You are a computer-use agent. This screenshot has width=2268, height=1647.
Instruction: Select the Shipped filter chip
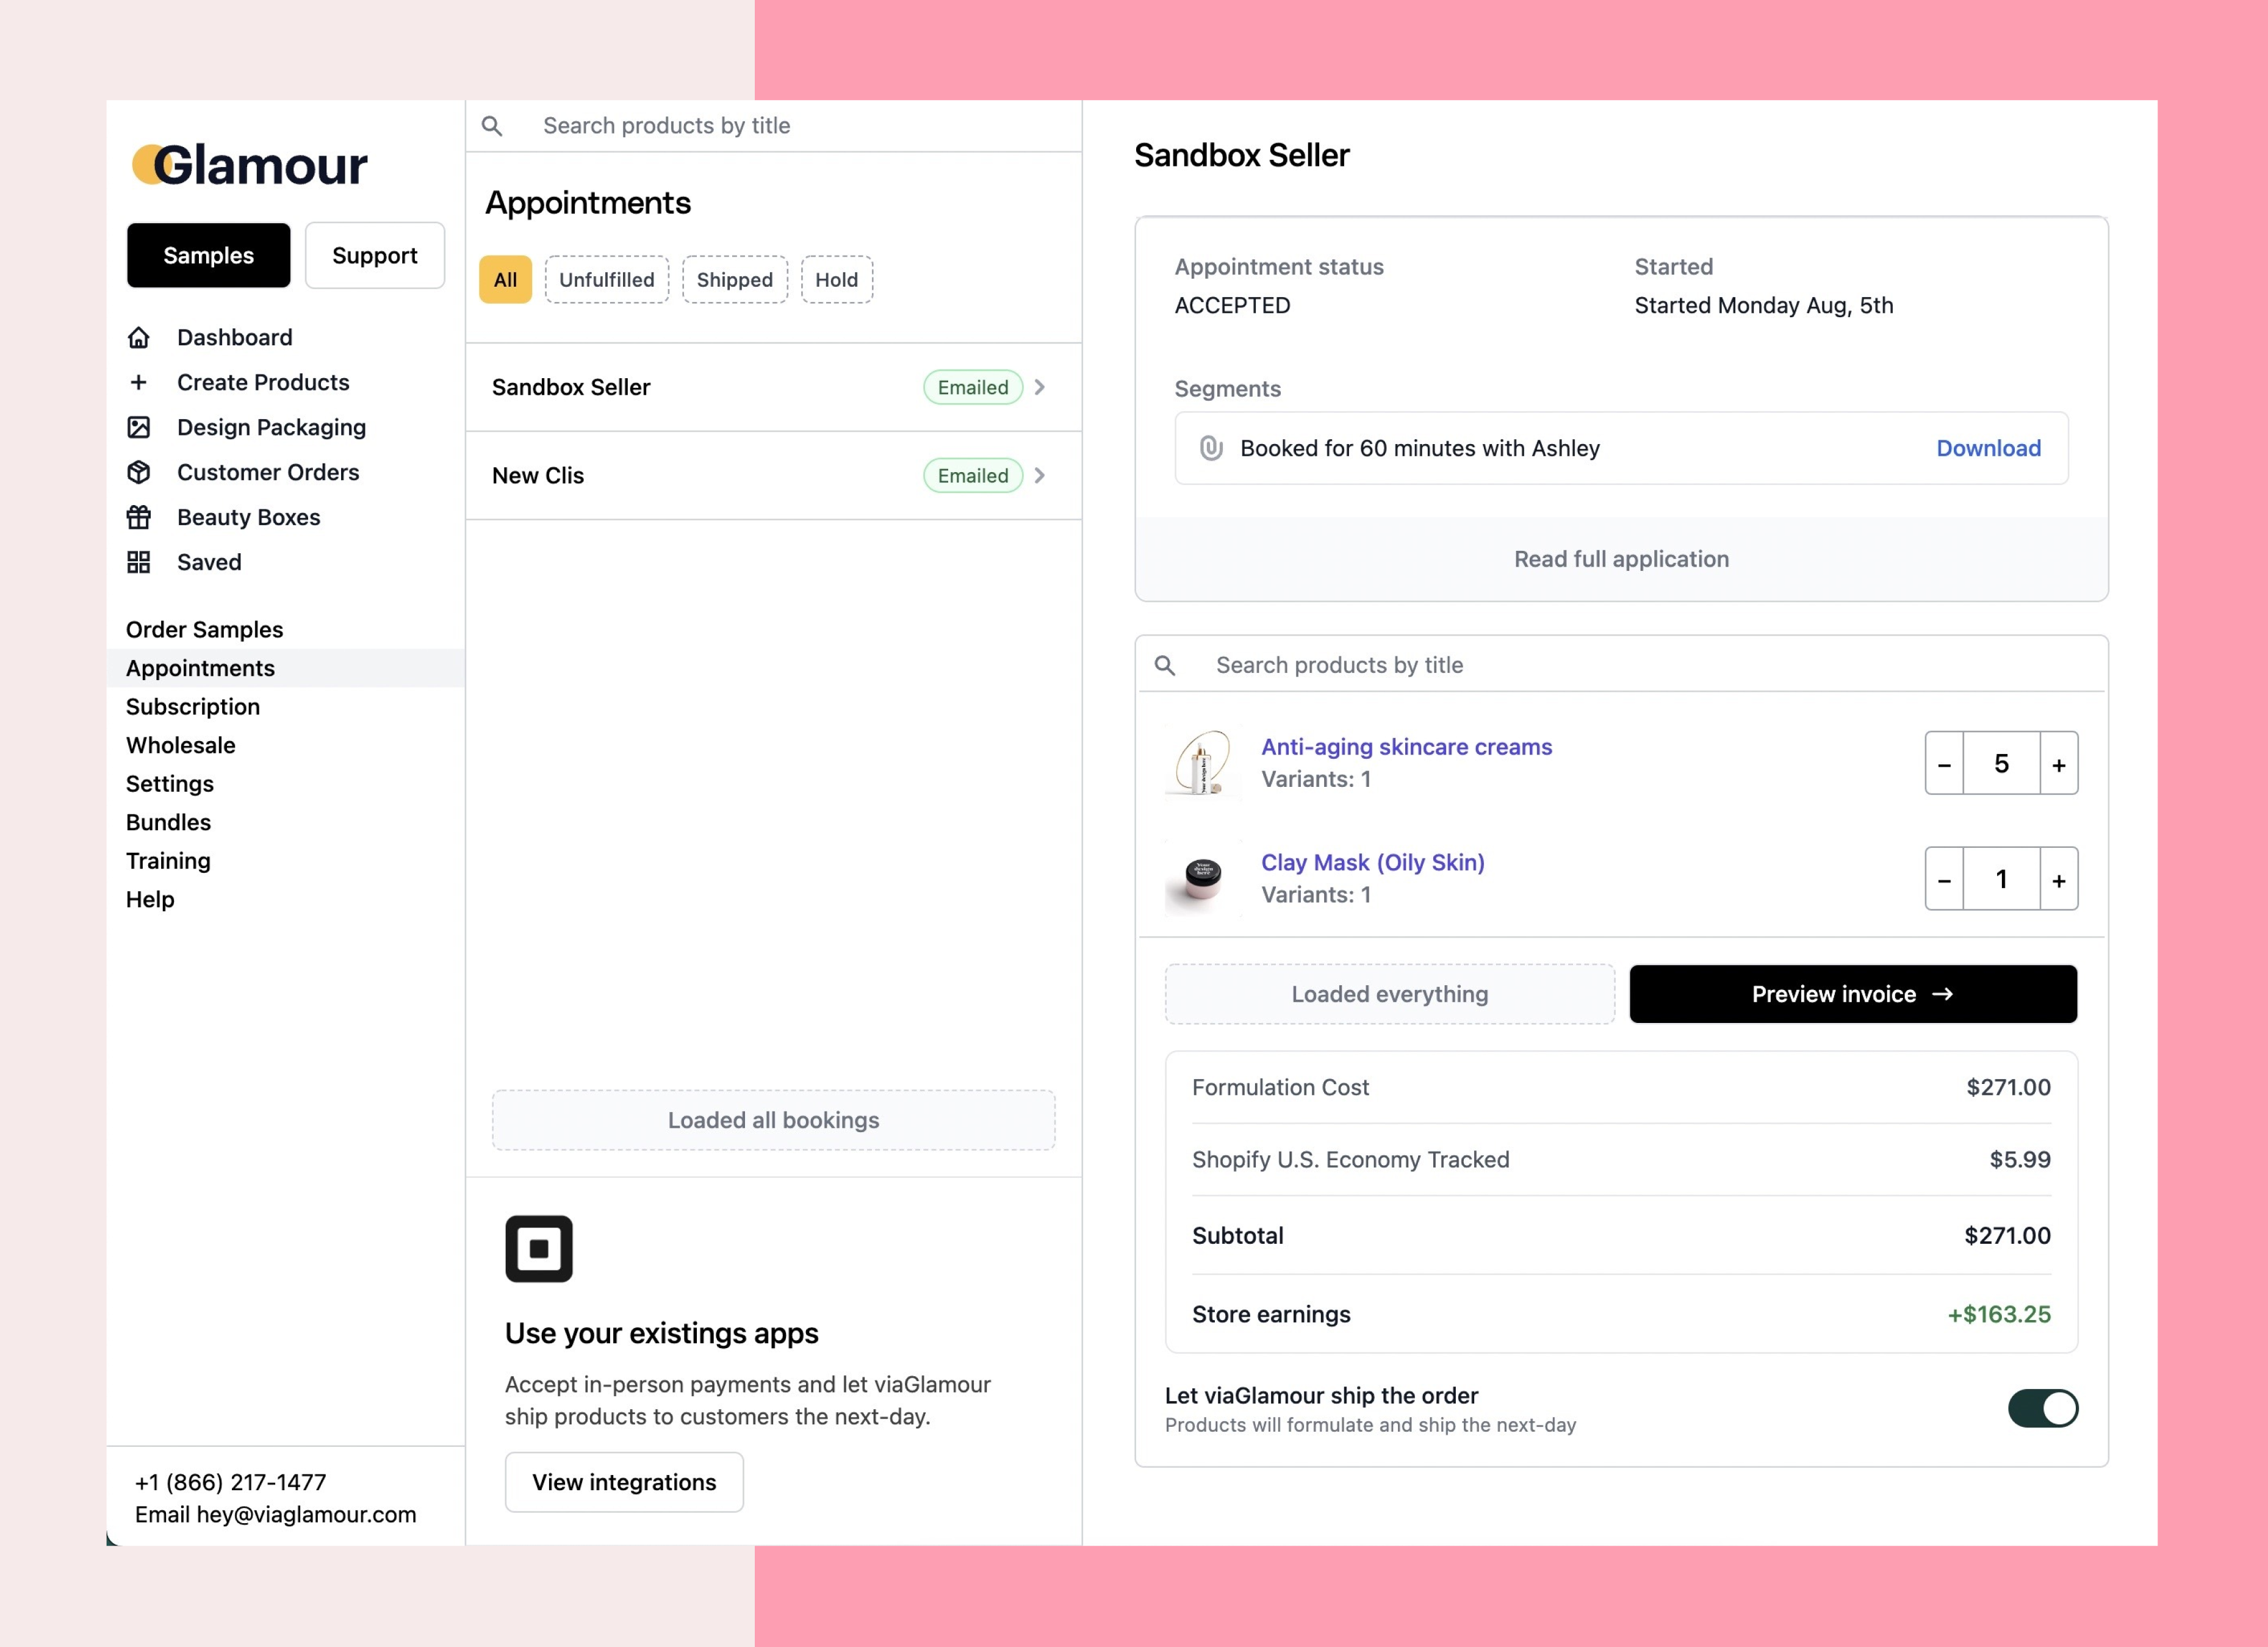[x=735, y=280]
